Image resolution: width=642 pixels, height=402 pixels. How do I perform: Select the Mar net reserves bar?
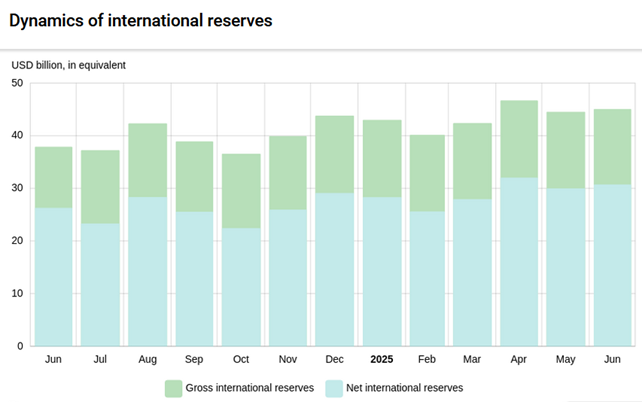(x=472, y=273)
